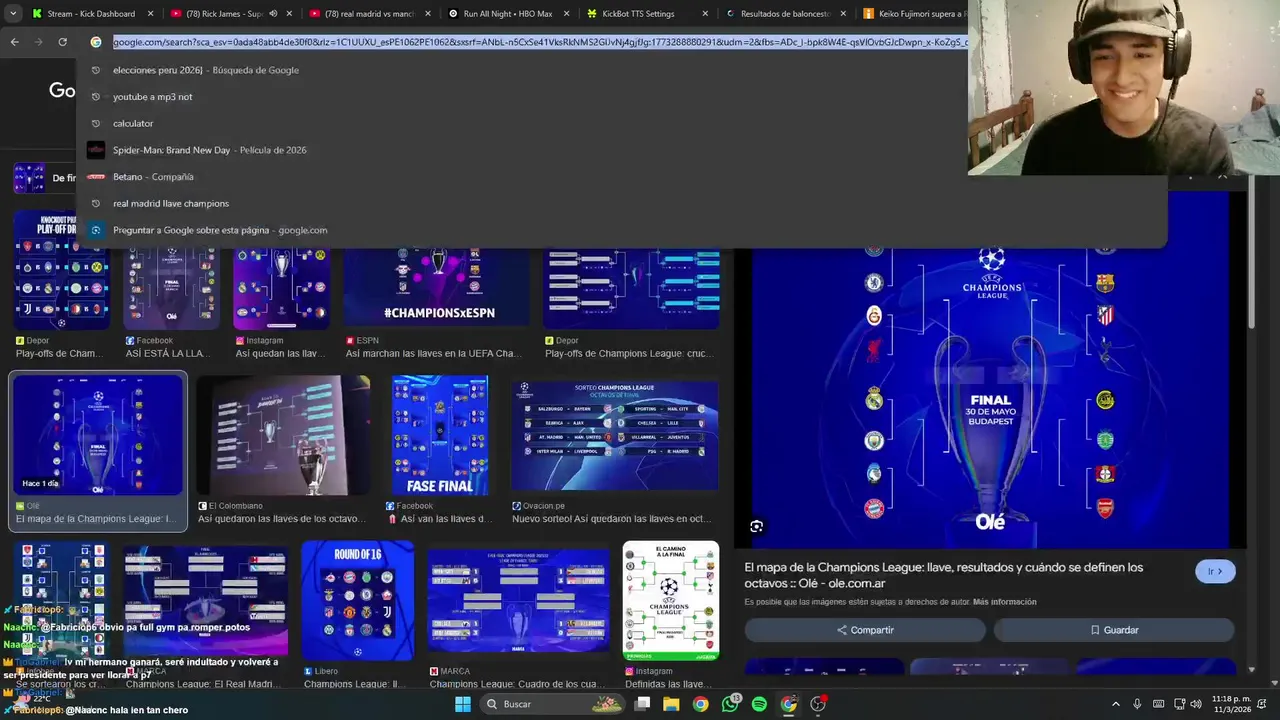Close the image preview panel with X
1280x720 pixels.
coord(1222,177)
